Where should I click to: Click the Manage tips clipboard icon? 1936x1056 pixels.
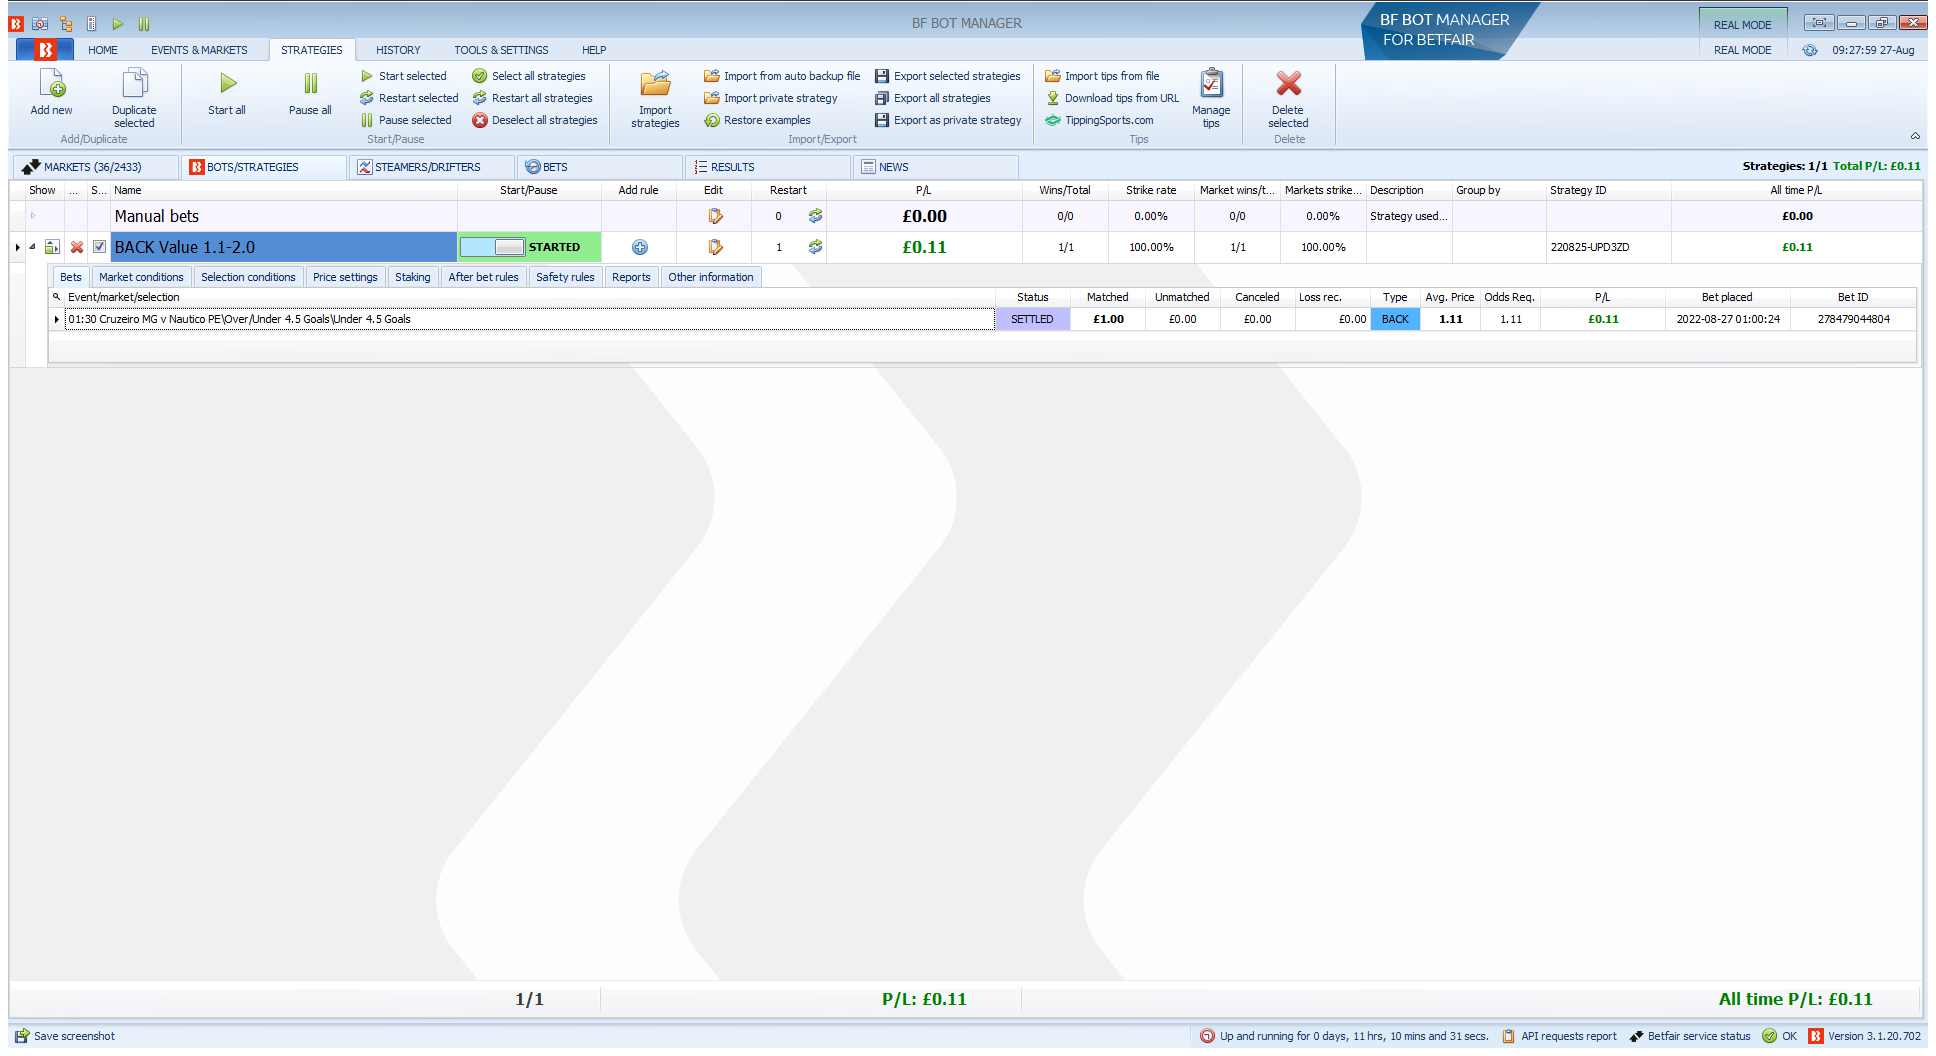[1211, 84]
